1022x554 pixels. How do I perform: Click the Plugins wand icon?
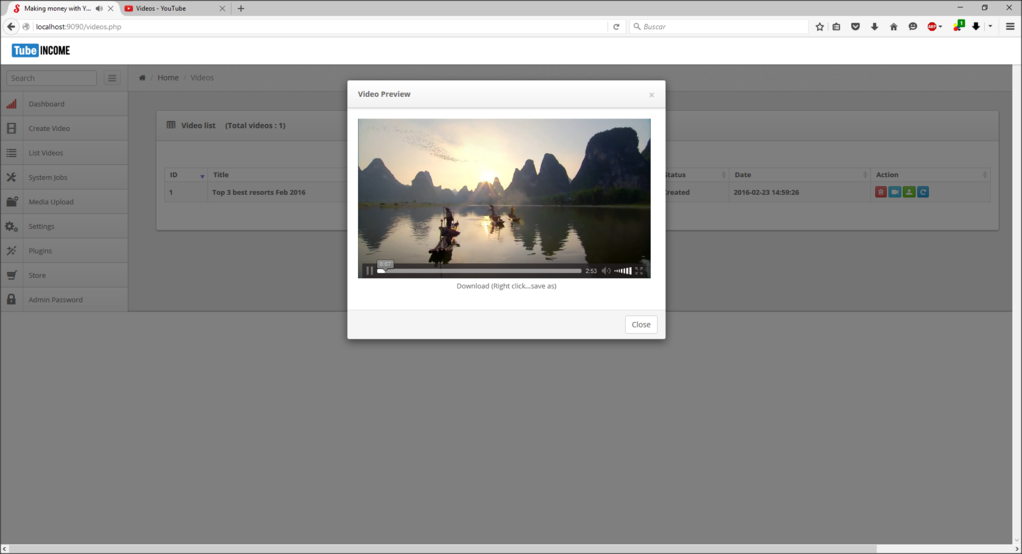tap(11, 251)
